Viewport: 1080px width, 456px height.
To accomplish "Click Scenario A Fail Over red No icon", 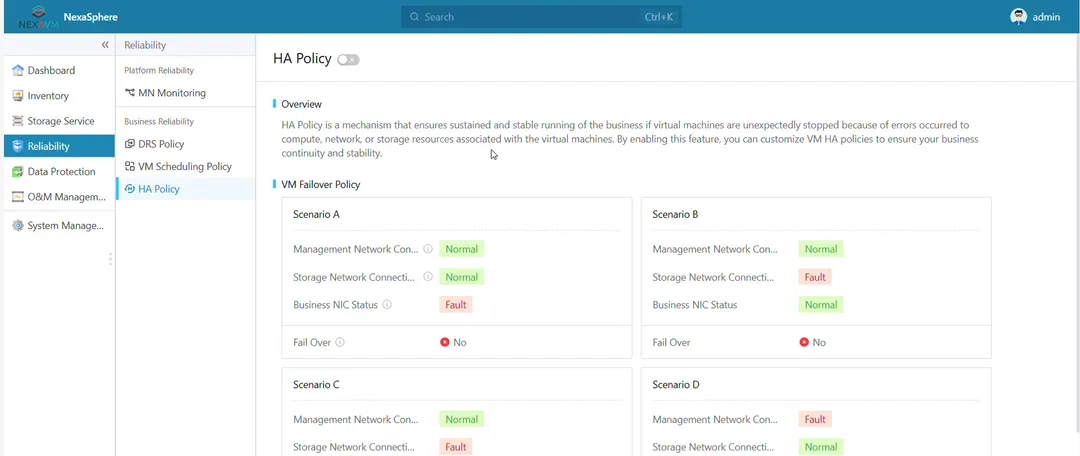I will 445,342.
